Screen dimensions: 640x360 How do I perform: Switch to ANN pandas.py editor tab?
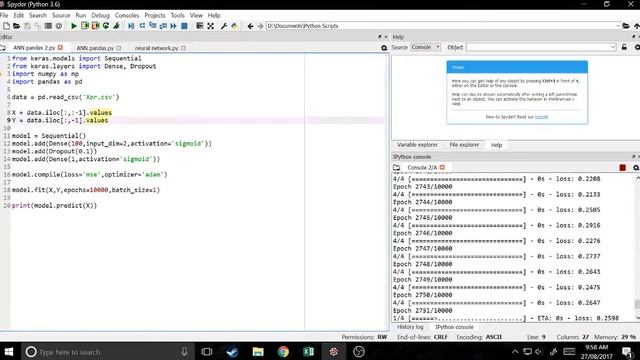coord(95,48)
